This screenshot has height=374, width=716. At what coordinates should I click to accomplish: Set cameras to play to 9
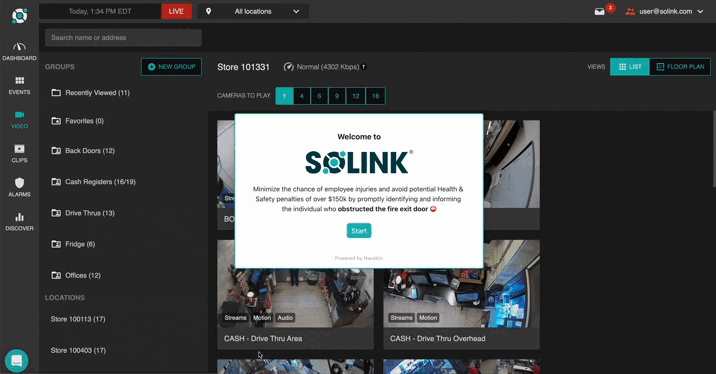click(x=337, y=96)
